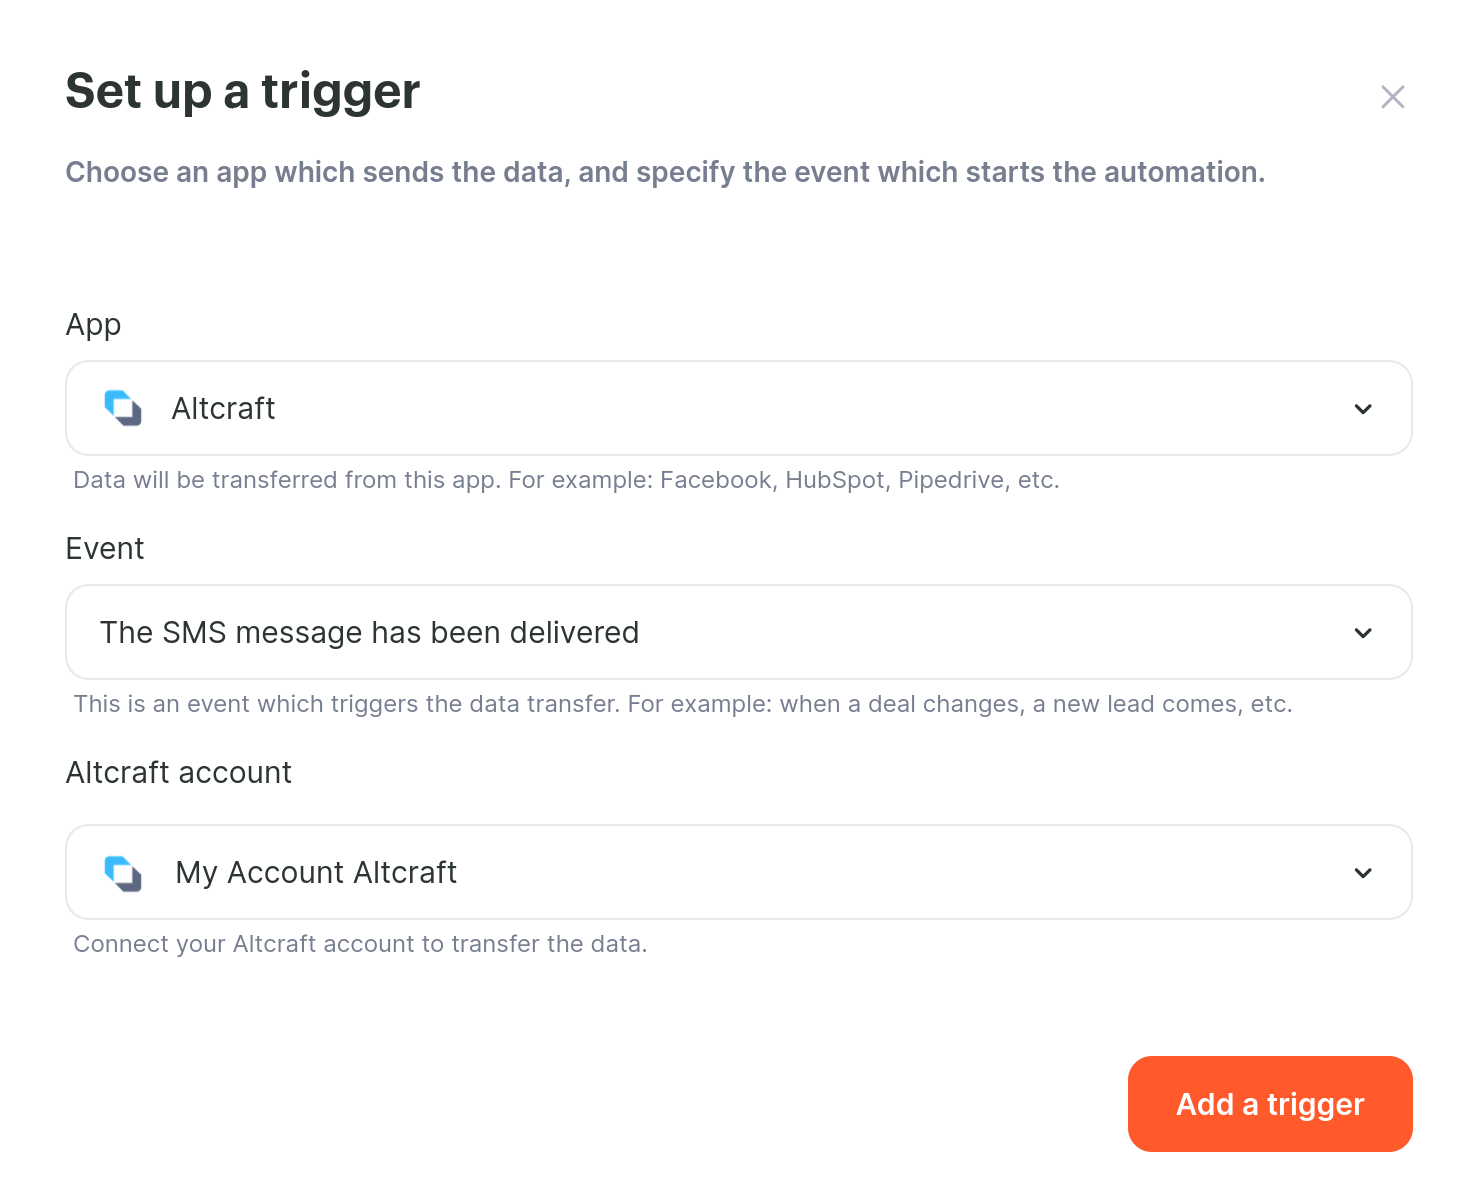The width and height of the screenshot is (1468, 1184).
Task: Select the Altcraft app name text
Action: click(223, 408)
